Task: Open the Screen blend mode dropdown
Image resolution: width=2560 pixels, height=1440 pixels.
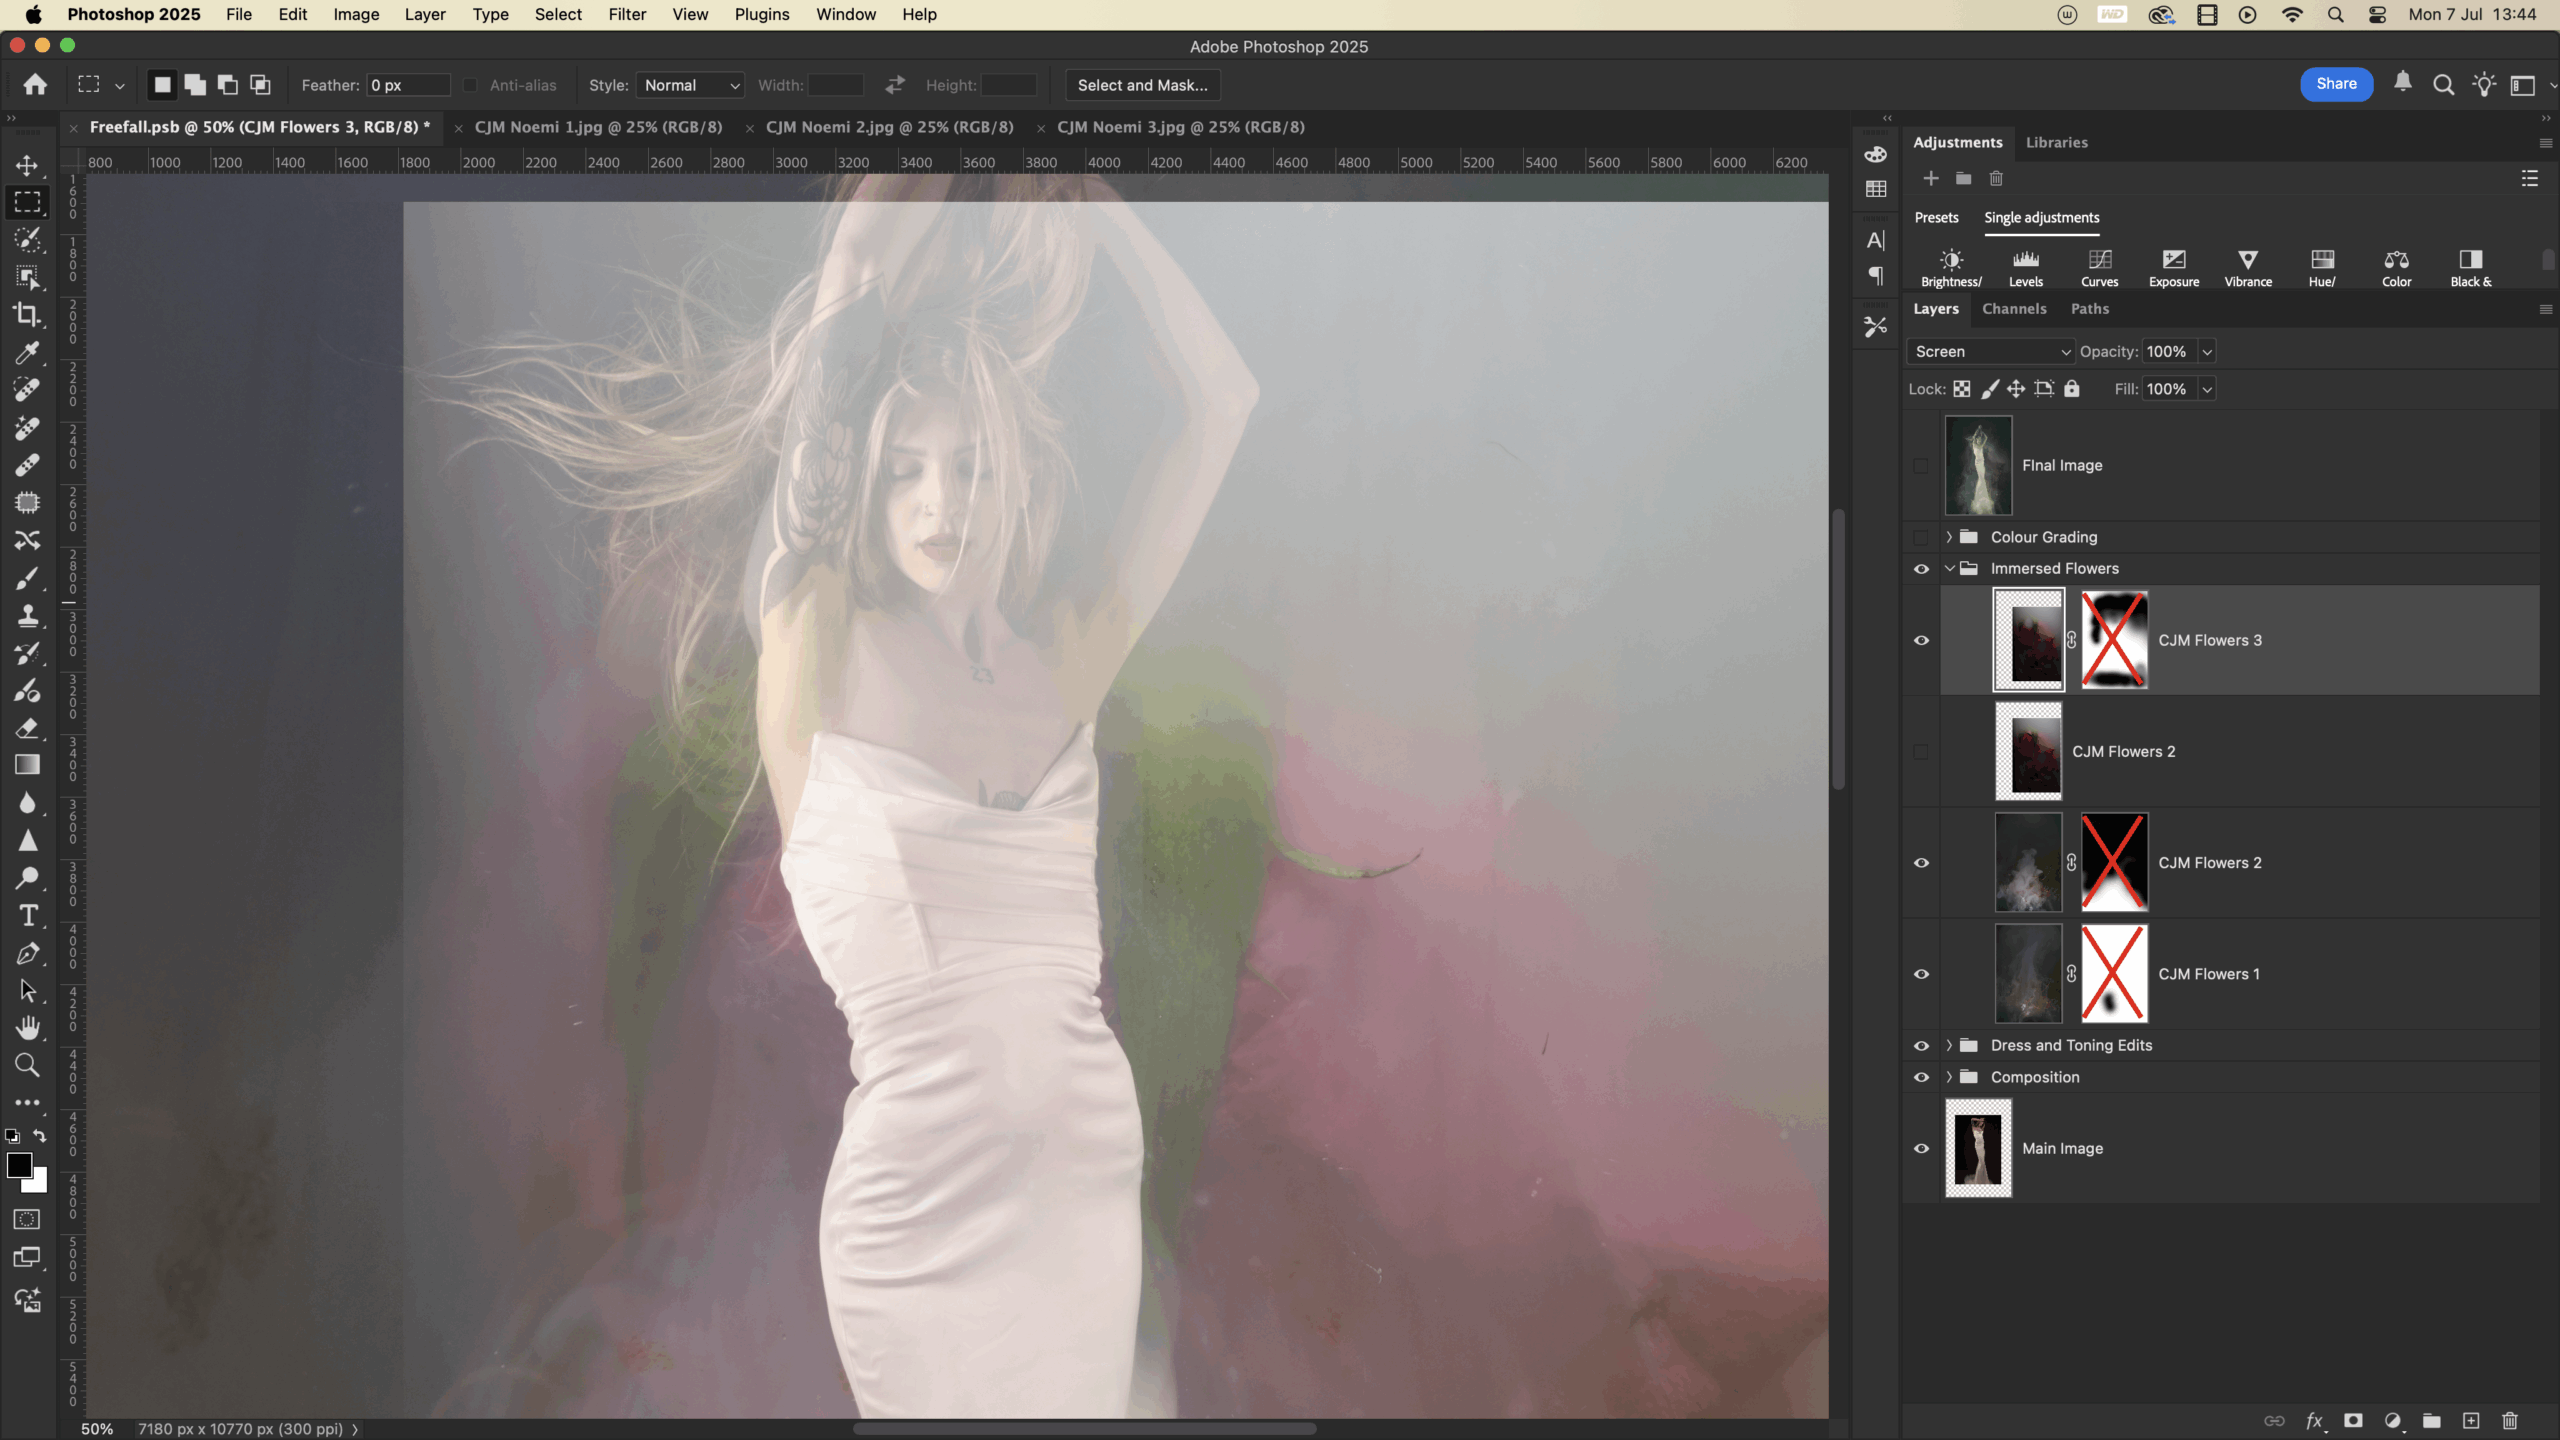Action: tap(1990, 352)
